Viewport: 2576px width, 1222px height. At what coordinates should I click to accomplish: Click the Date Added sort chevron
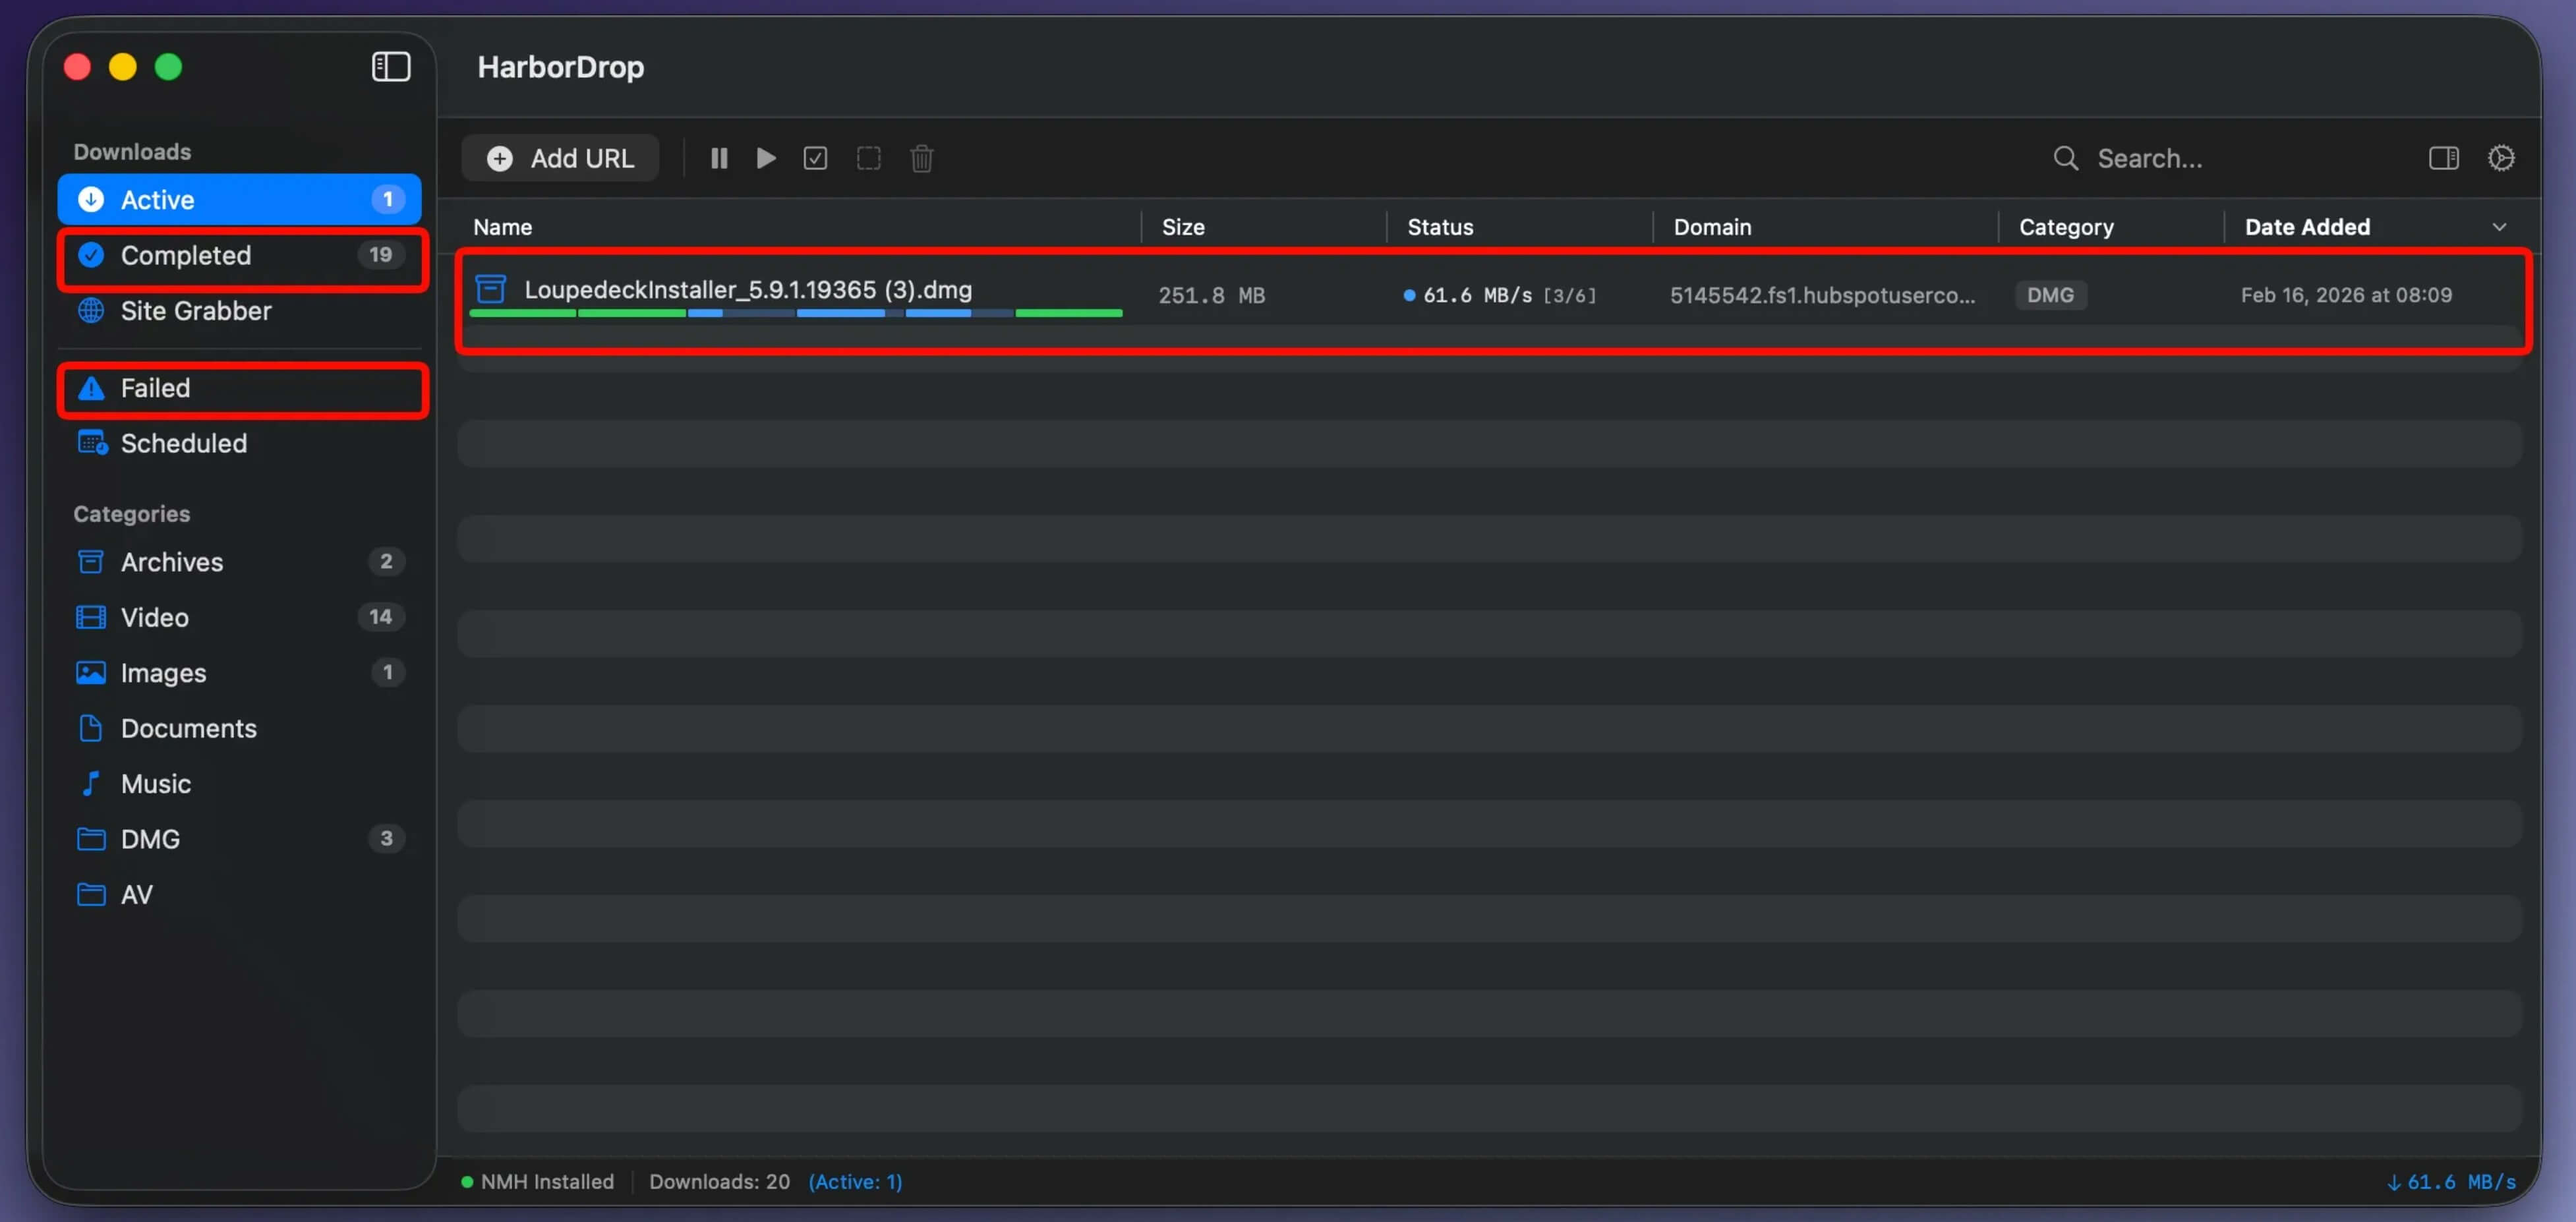click(2498, 227)
